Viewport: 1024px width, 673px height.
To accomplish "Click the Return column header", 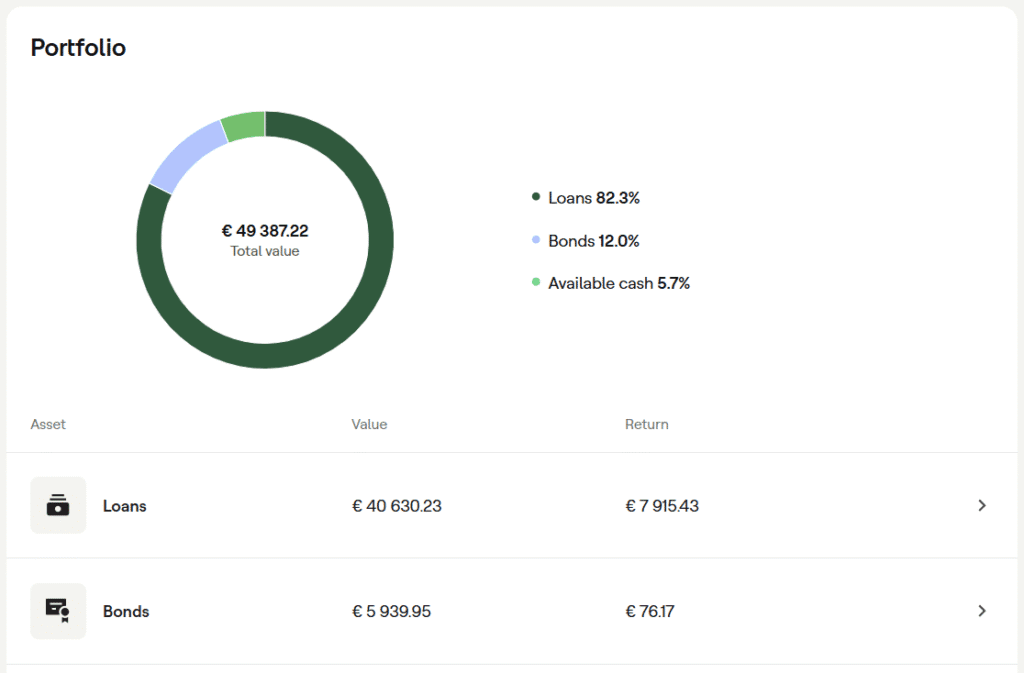I will [x=647, y=424].
